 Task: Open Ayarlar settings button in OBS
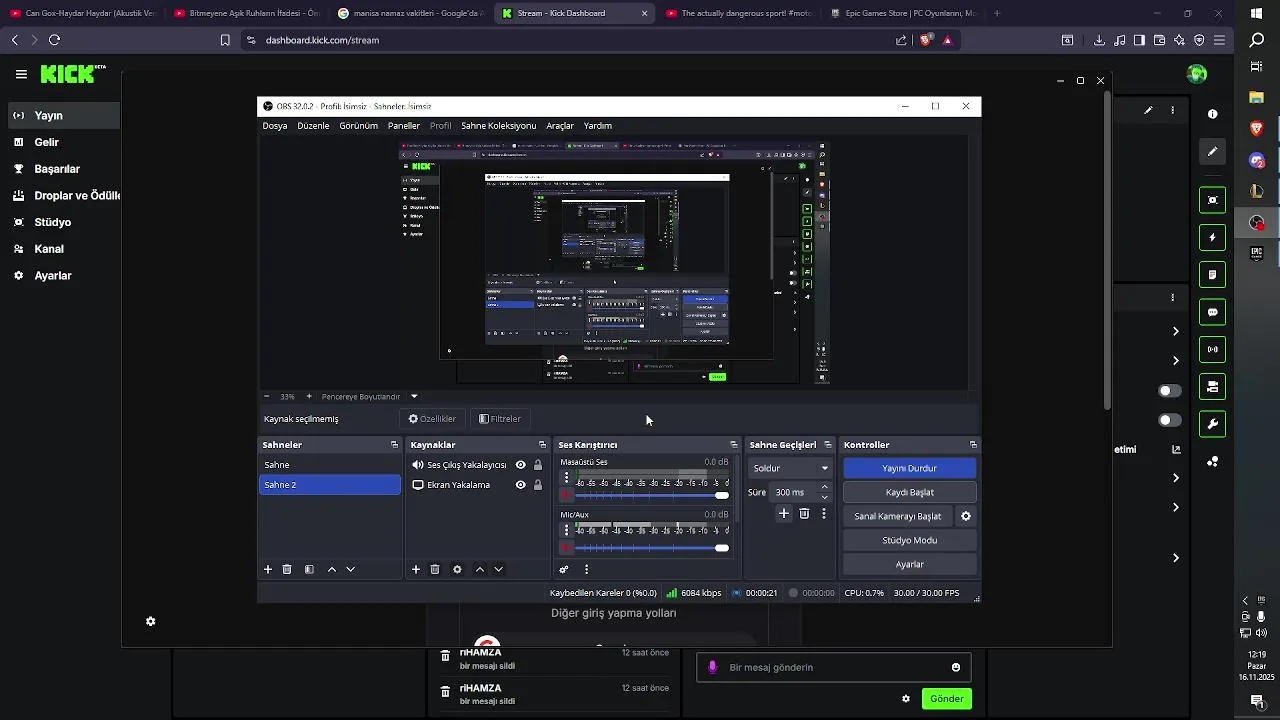909,564
